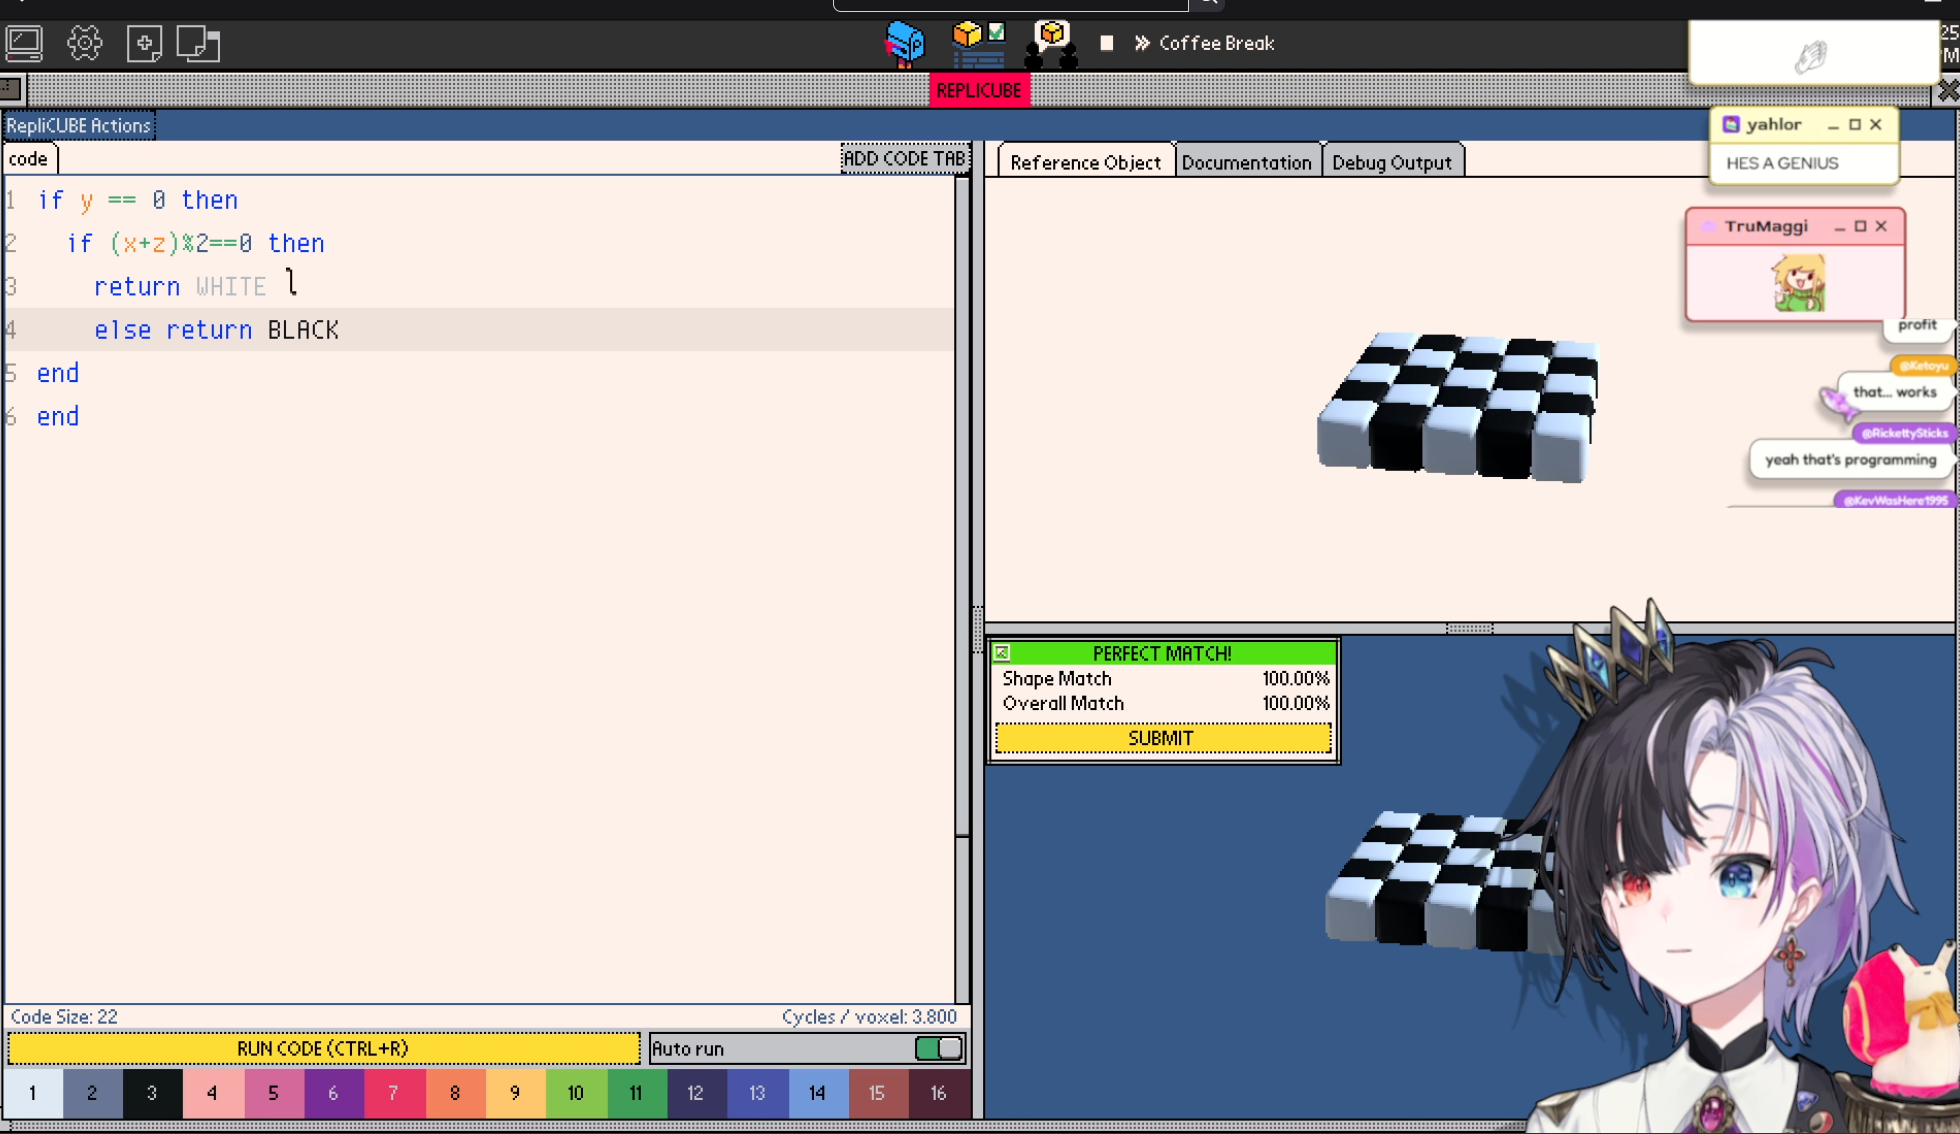The width and height of the screenshot is (1960, 1134).
Task: Pick color swatch number 7
Action: (393, 1093)
